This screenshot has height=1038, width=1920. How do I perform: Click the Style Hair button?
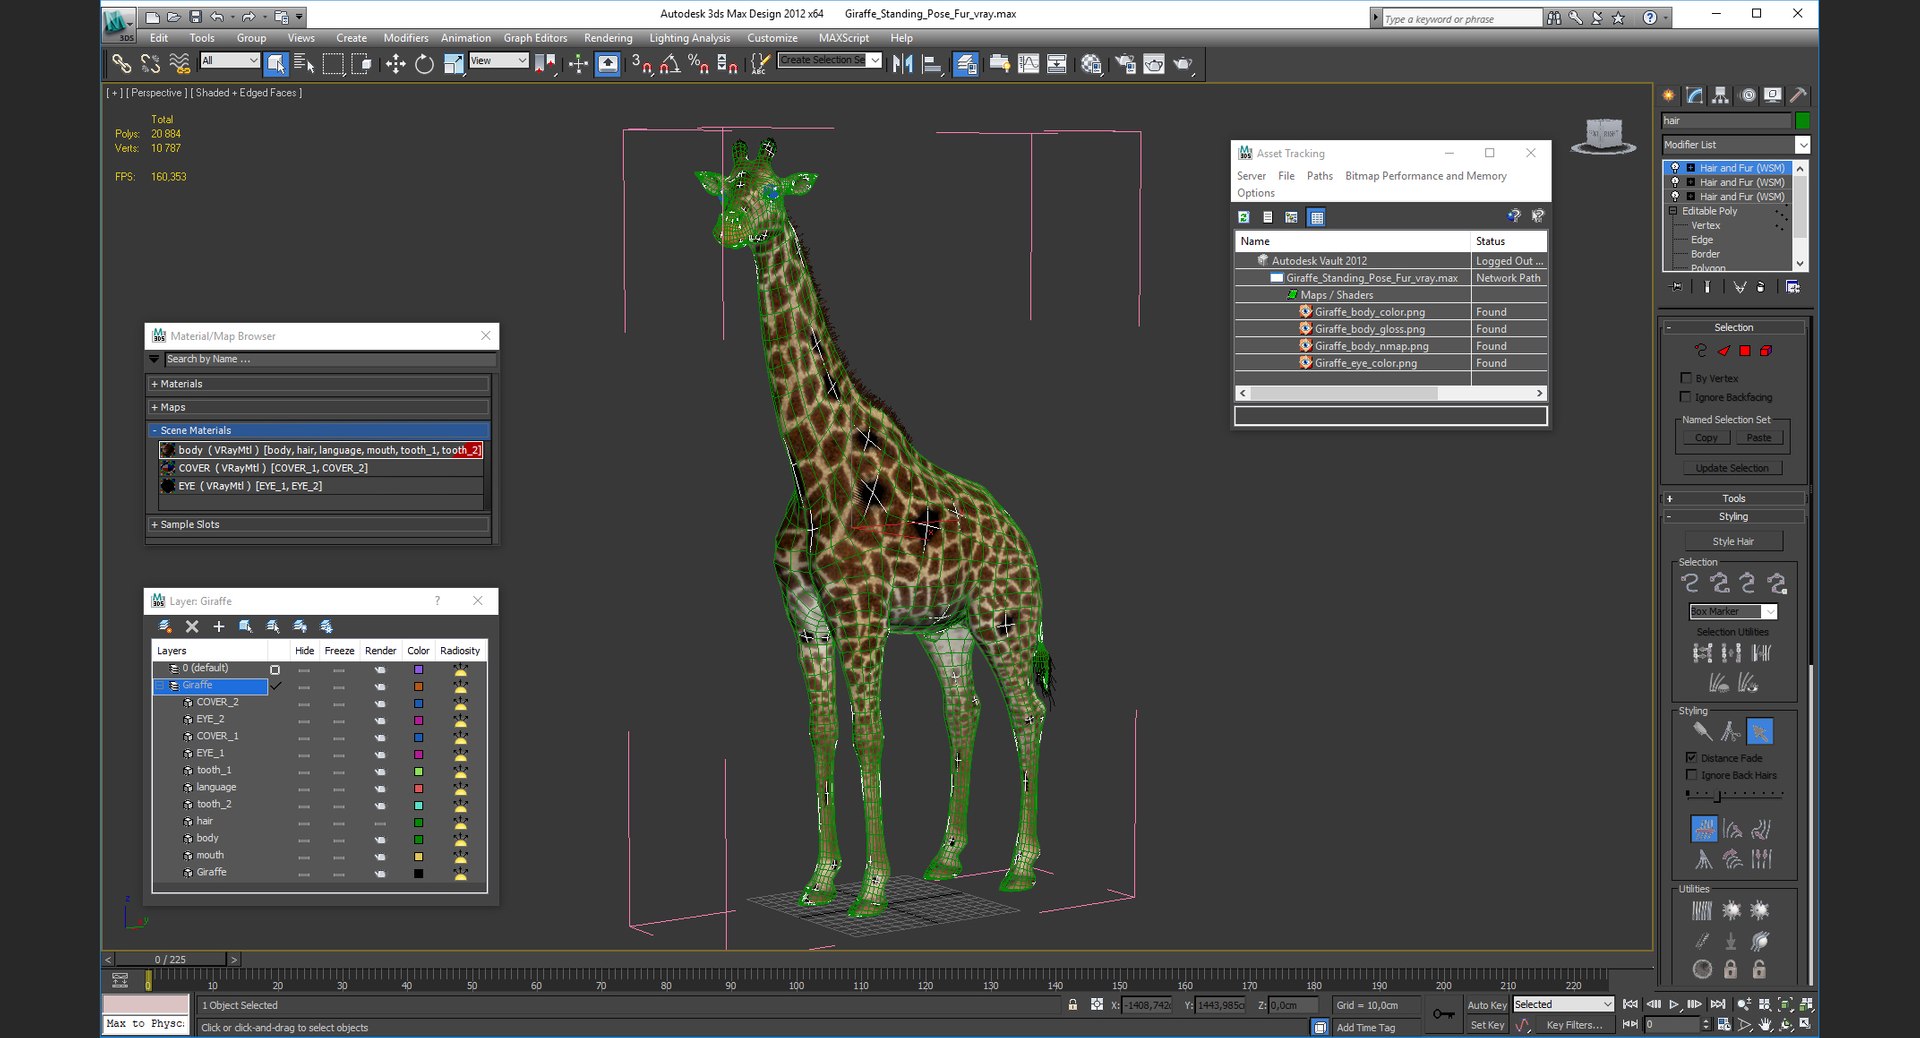click(x=1733, y=541)
